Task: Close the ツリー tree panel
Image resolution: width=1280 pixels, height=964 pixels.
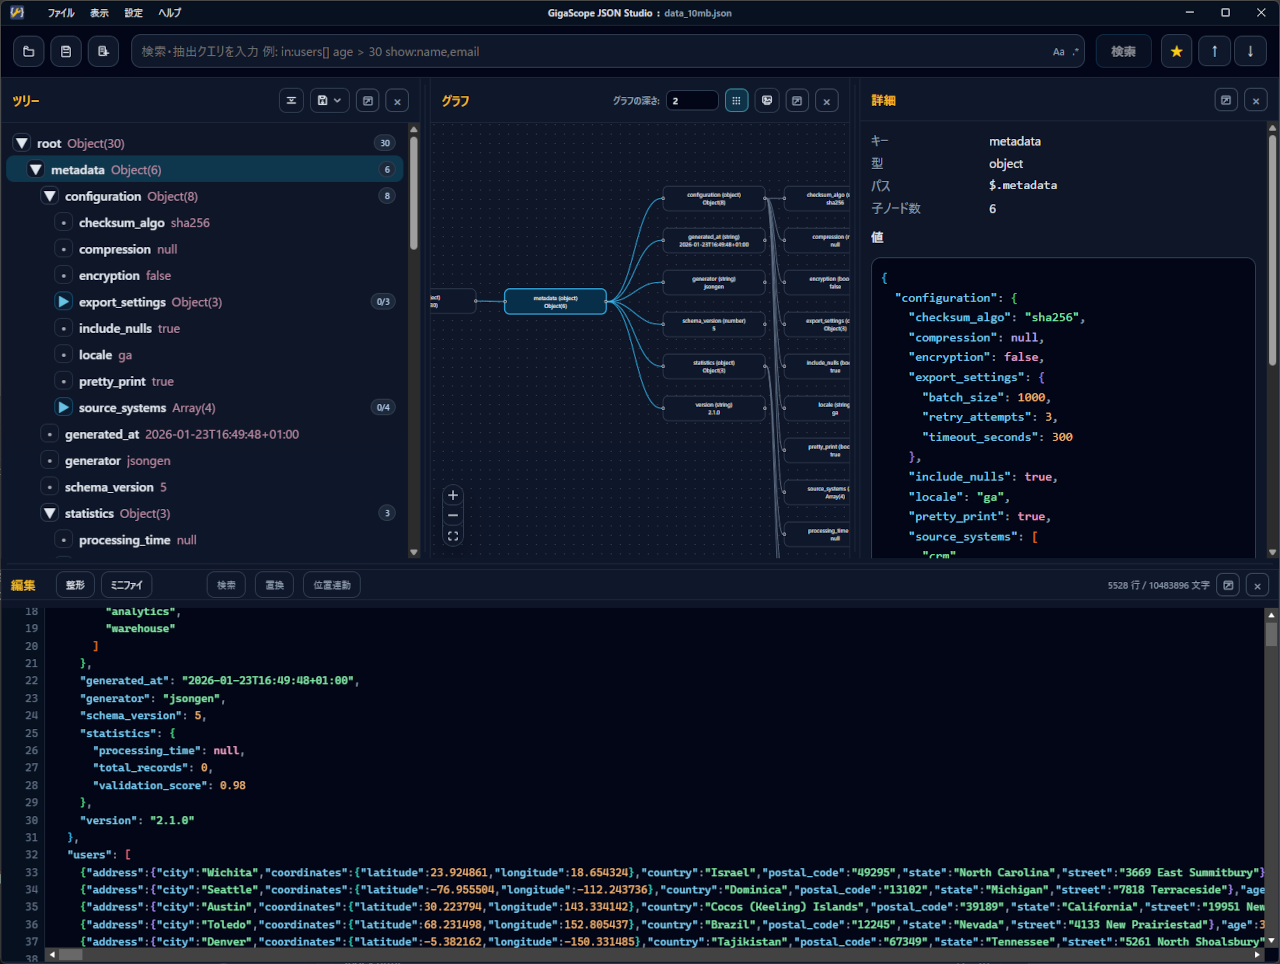Action: click(x=397, y=101)
